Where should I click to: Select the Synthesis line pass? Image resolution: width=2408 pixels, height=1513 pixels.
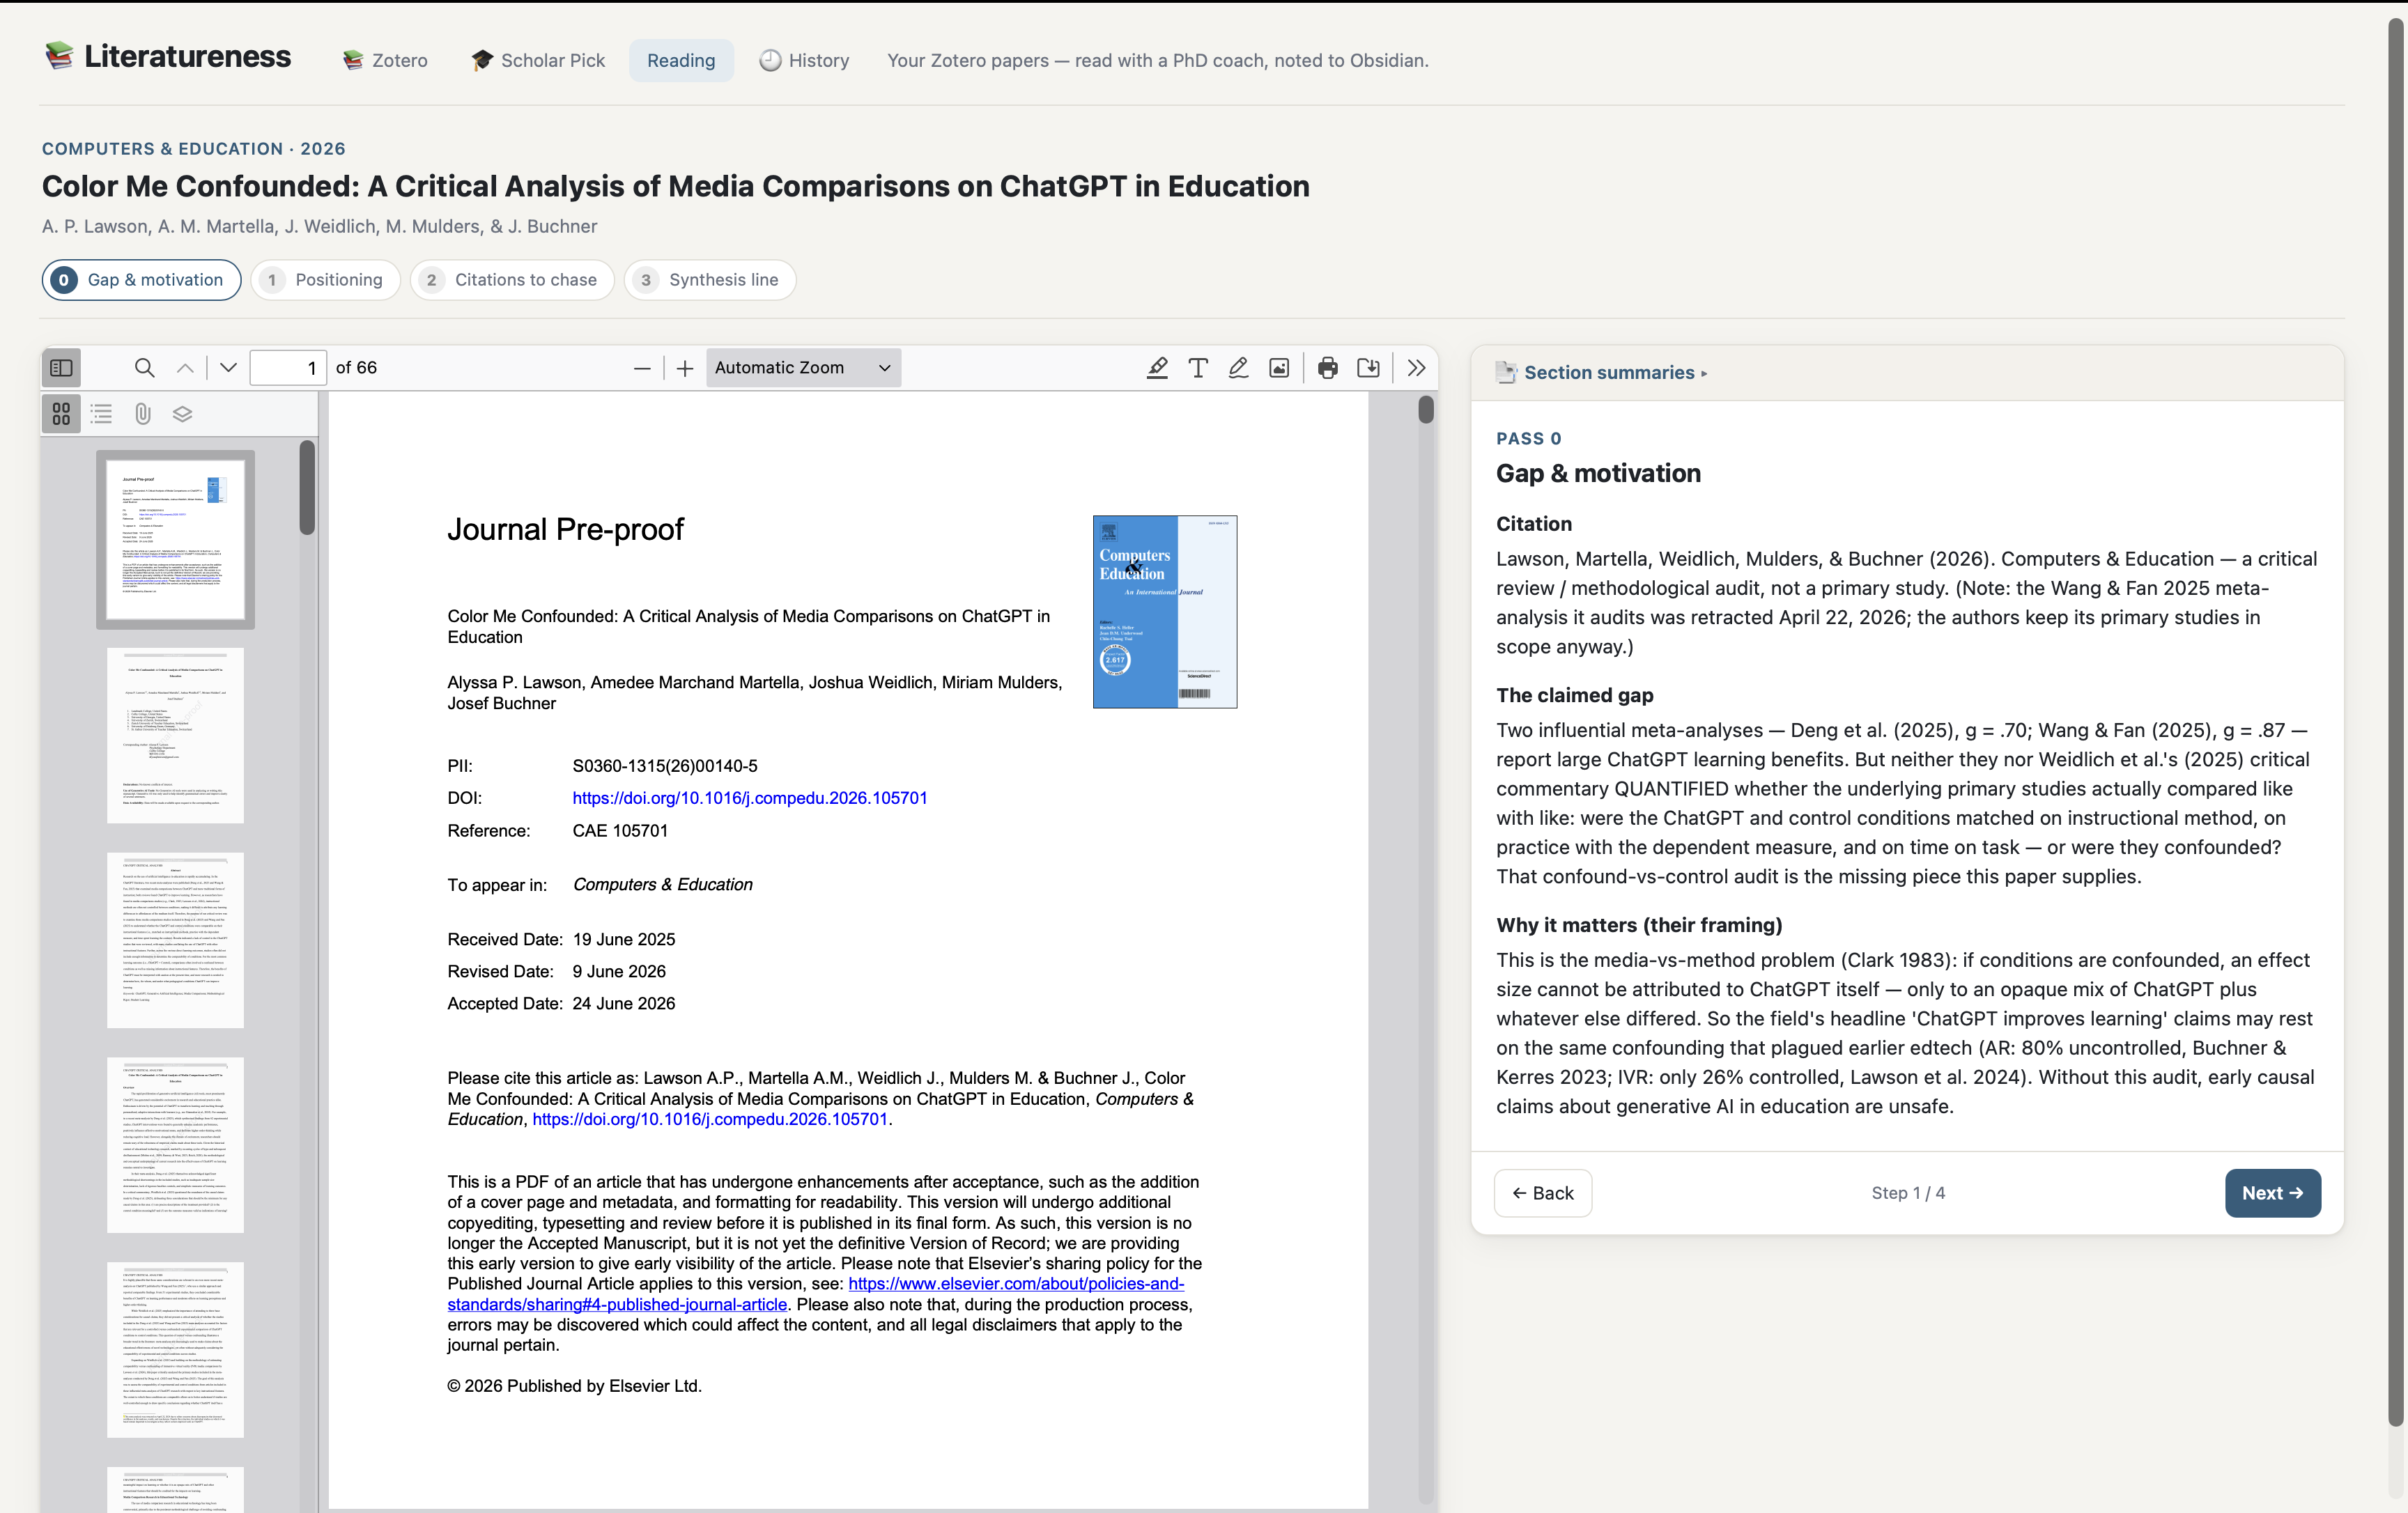[x=710, y=280]
